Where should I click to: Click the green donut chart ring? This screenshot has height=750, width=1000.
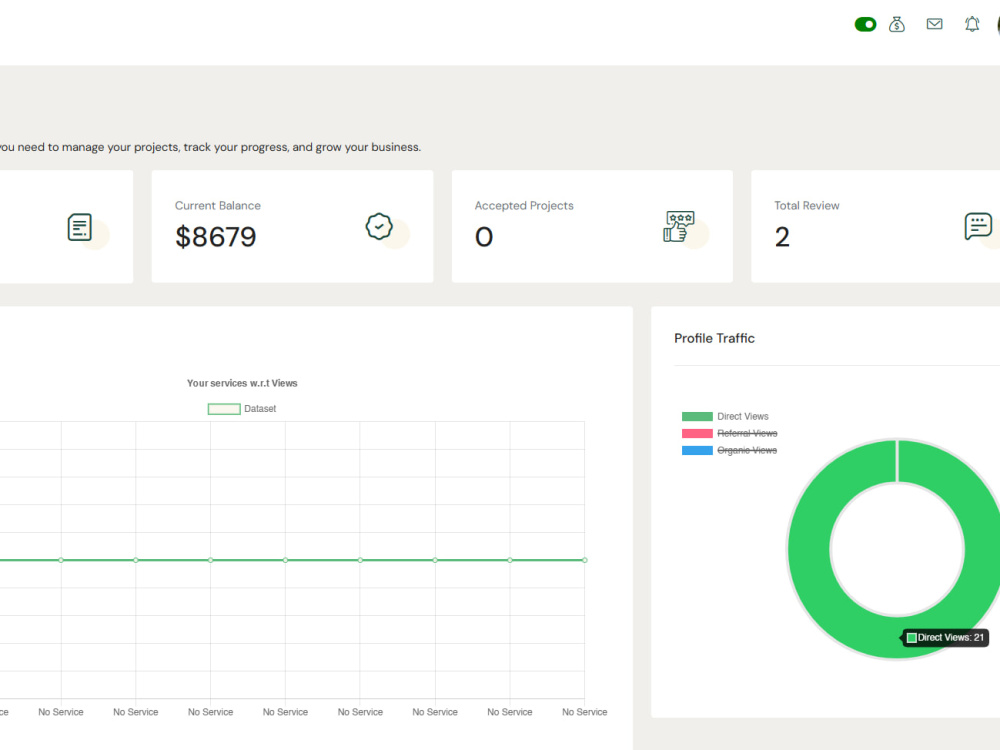coord(809,549)
